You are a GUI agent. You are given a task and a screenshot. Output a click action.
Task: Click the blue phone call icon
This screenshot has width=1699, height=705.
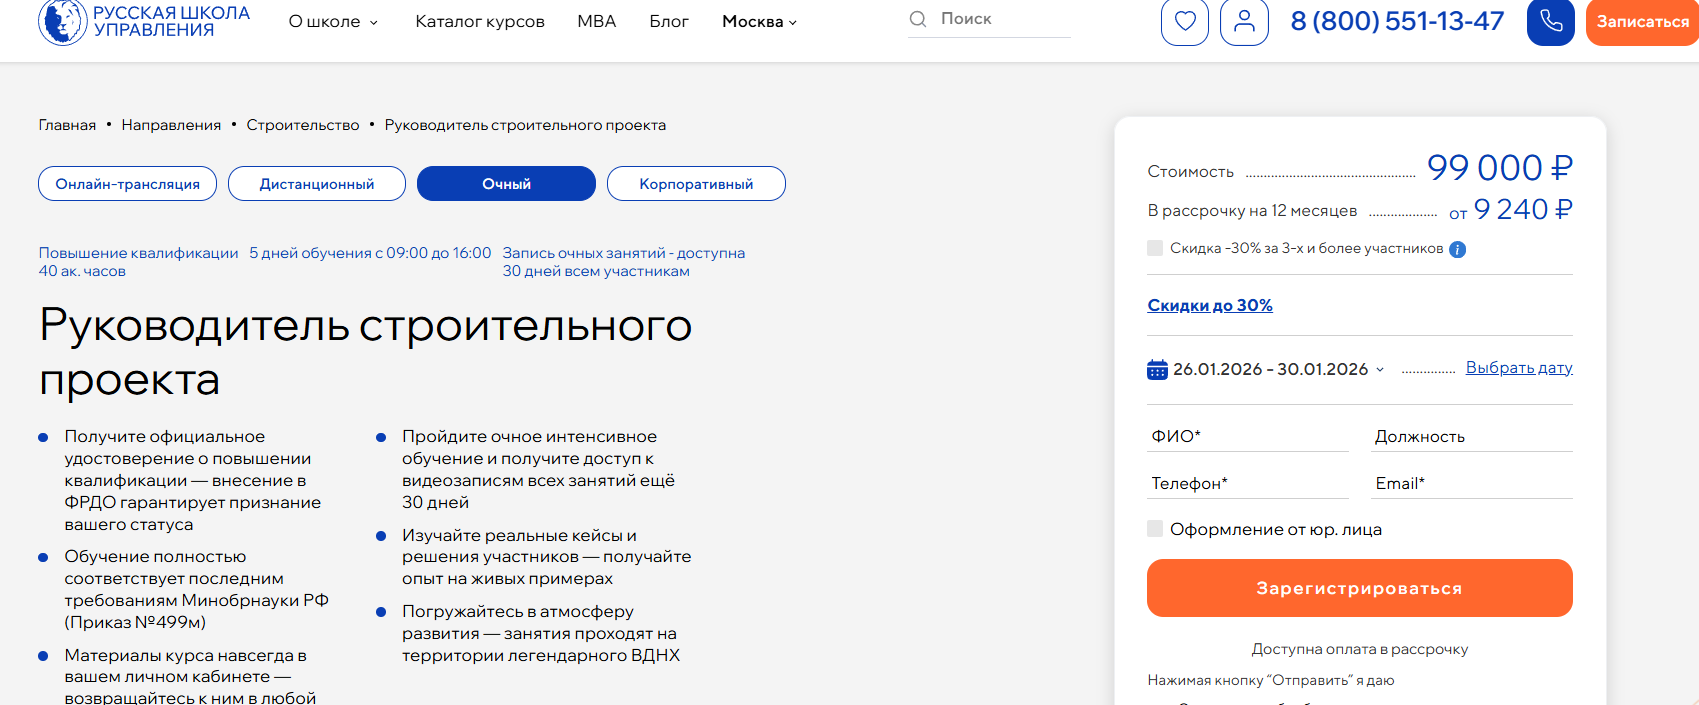point(1550,22)
